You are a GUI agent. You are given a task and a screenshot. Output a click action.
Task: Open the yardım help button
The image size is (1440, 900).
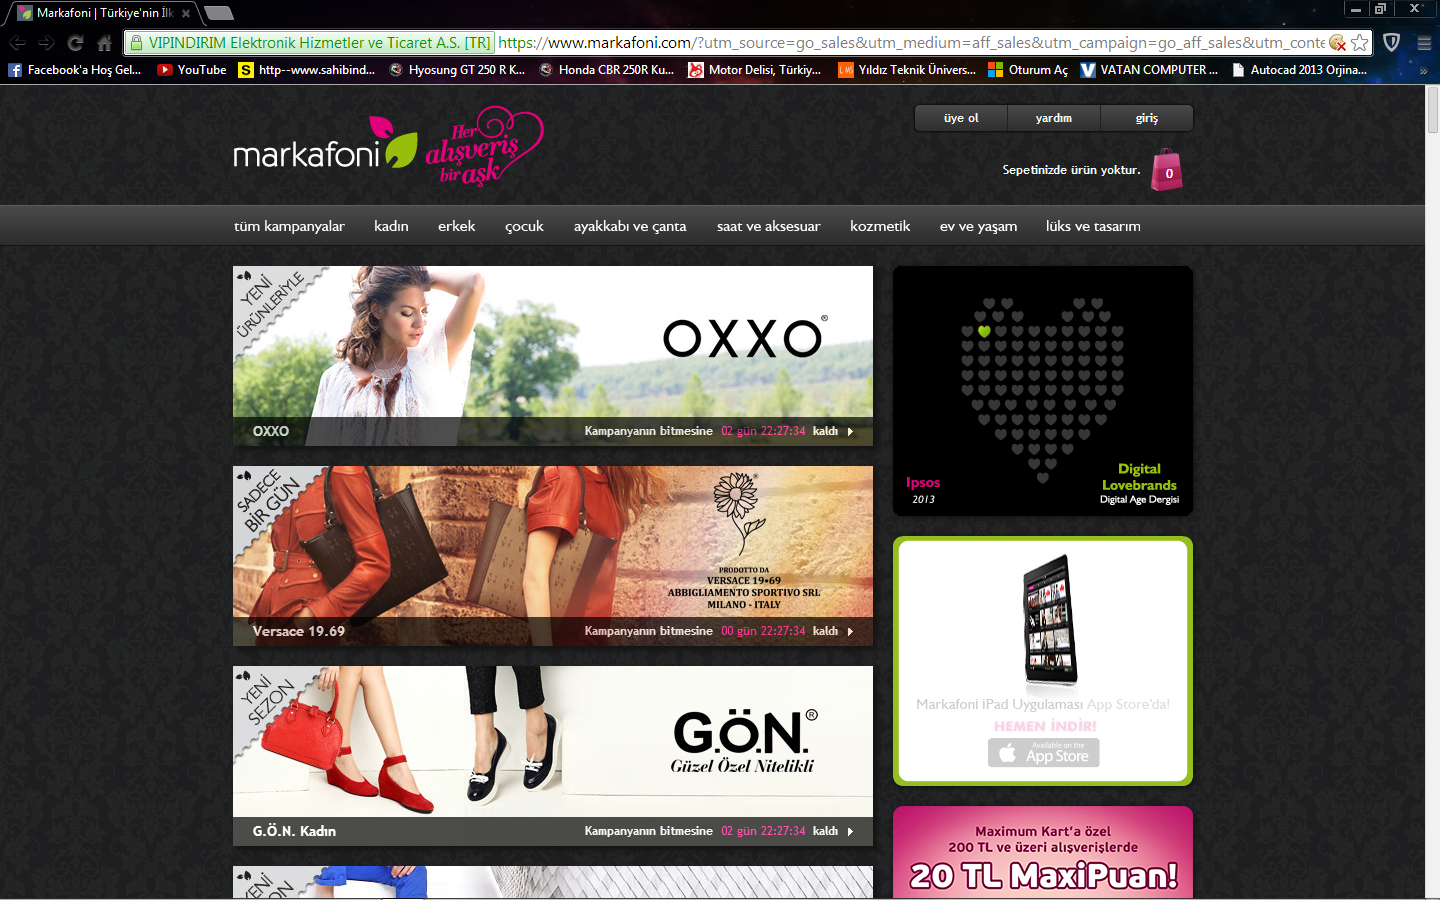1054,118
